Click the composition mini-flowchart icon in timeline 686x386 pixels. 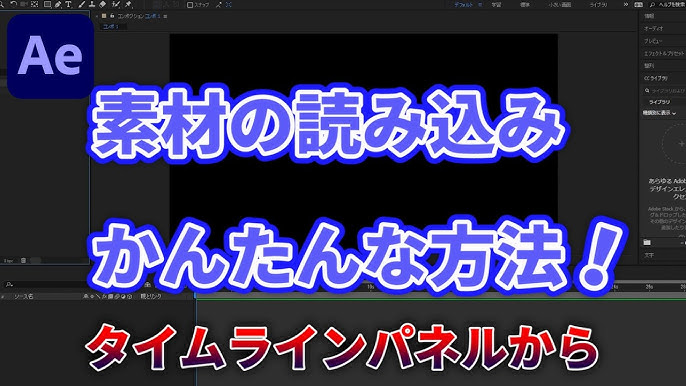[148, 284]
